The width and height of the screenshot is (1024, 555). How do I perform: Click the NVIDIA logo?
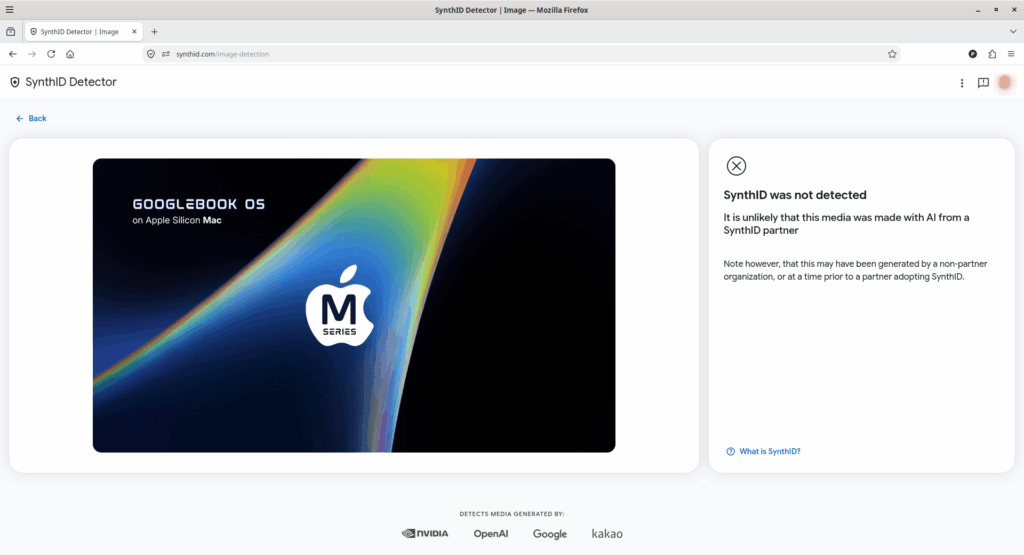tap(425, 533)
